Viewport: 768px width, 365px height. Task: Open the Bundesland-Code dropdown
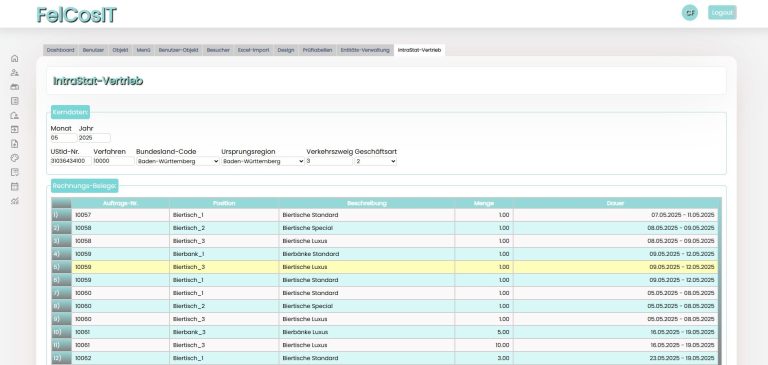coord(178,161)
